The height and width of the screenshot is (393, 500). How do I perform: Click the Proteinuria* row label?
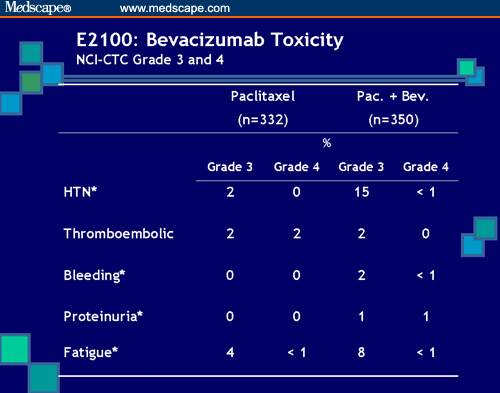coord(103,316)
